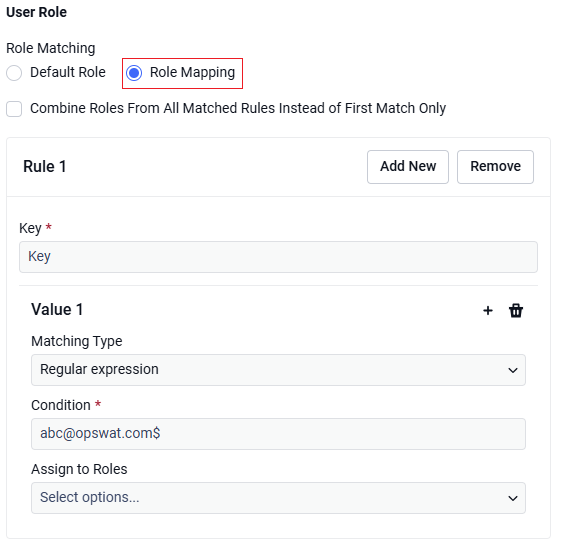Screen dimensions: 561x541
Task: Remove Rule 1 with the Remove button
Action: (x=495, y=167)
